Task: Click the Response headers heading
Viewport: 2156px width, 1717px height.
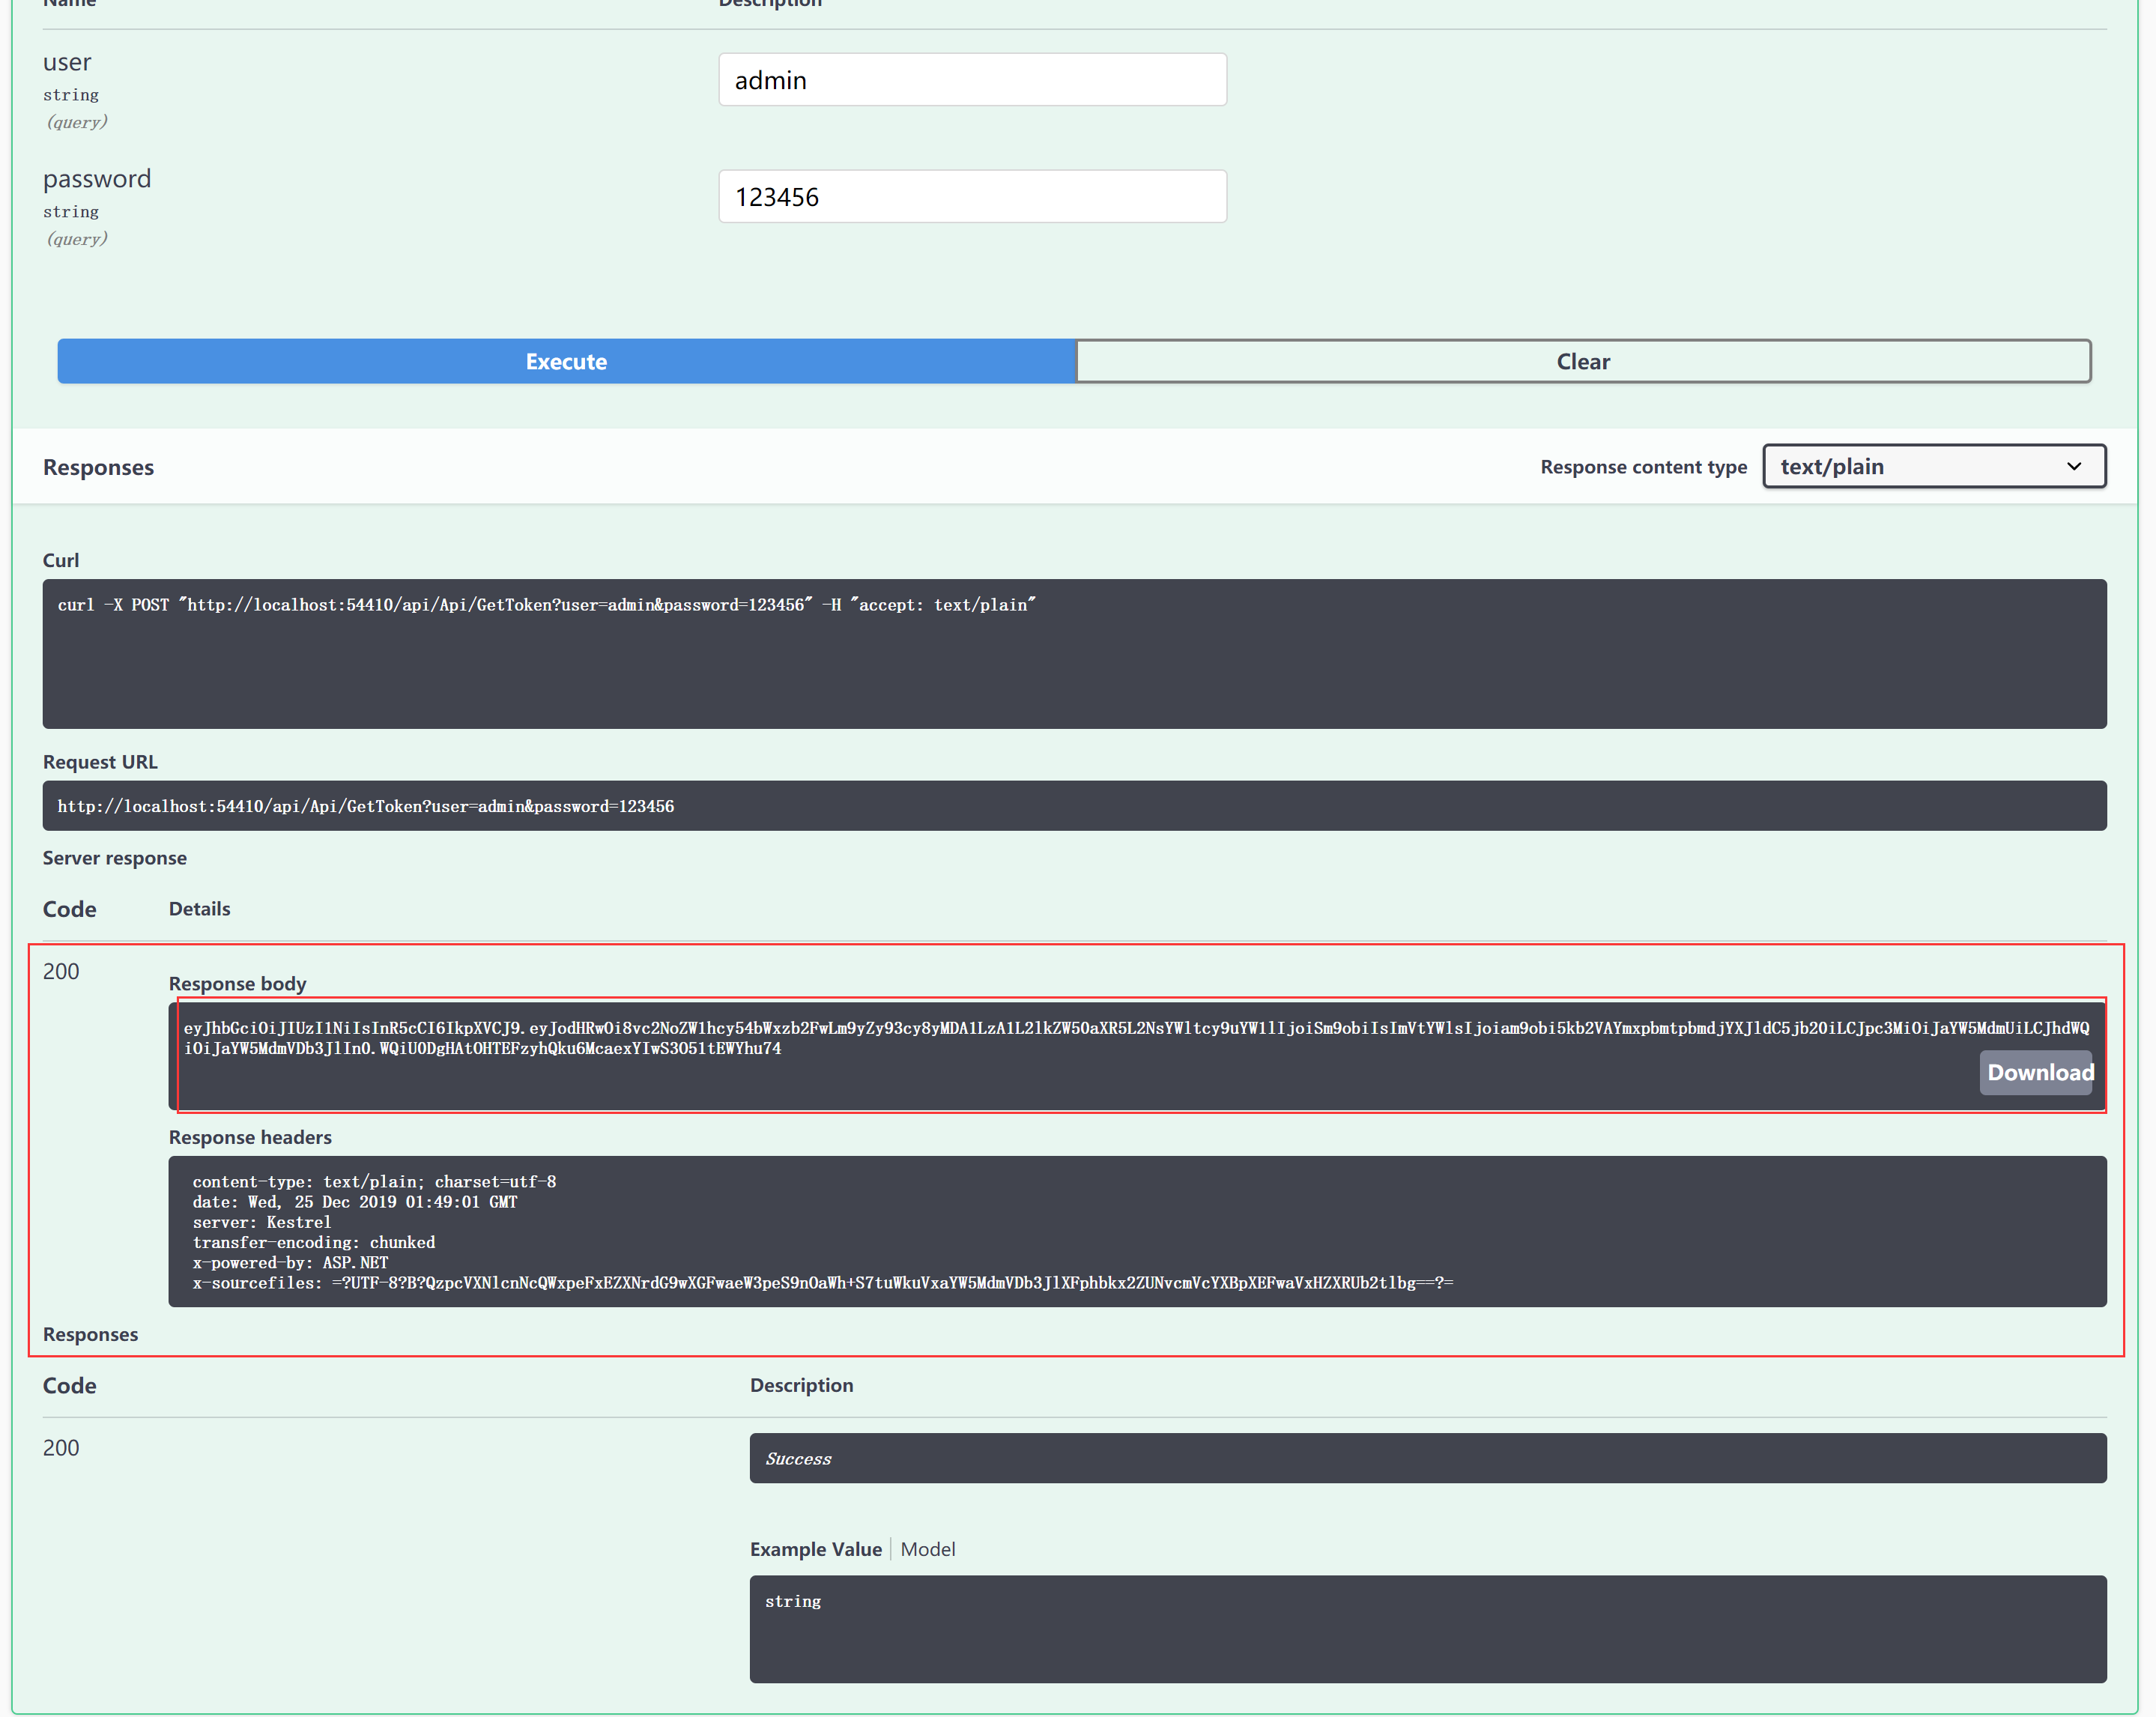Action: click(250, 1138)
